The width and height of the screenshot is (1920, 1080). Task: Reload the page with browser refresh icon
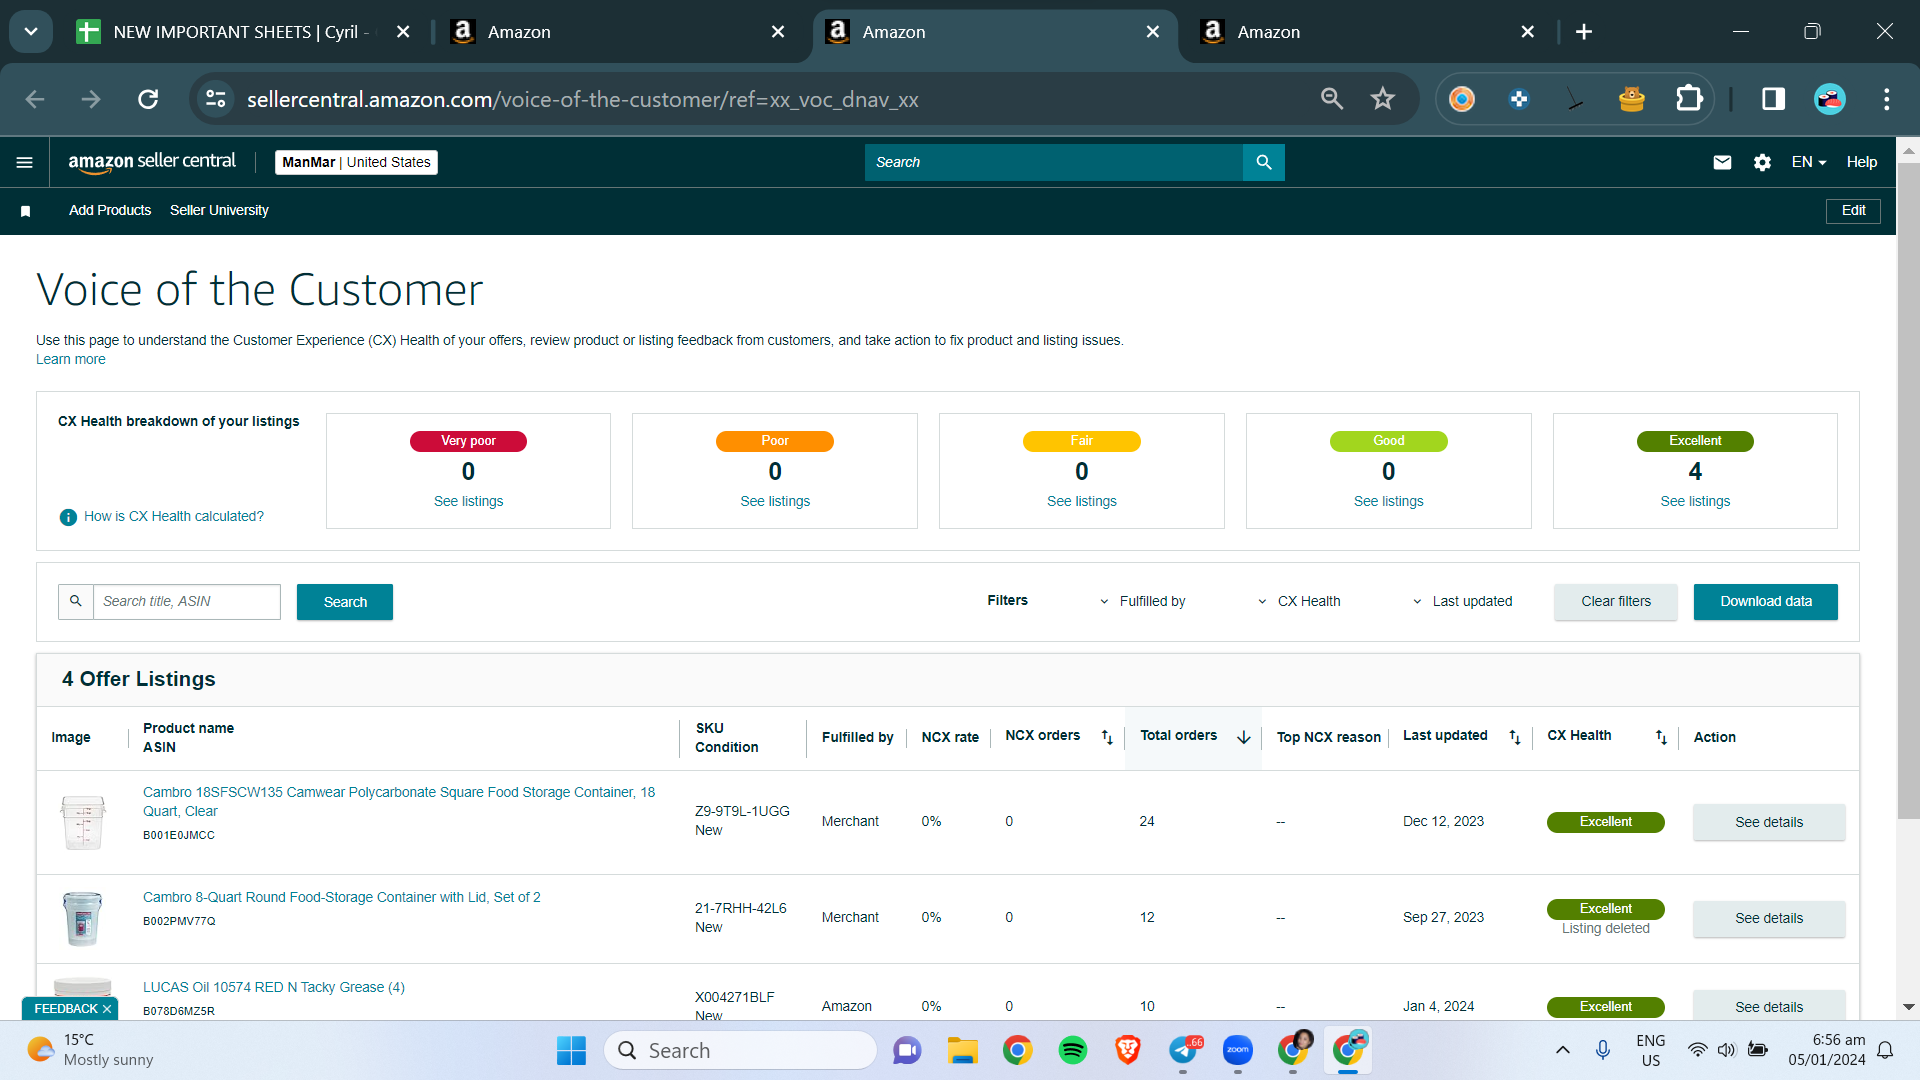click(x=148, y=99)
